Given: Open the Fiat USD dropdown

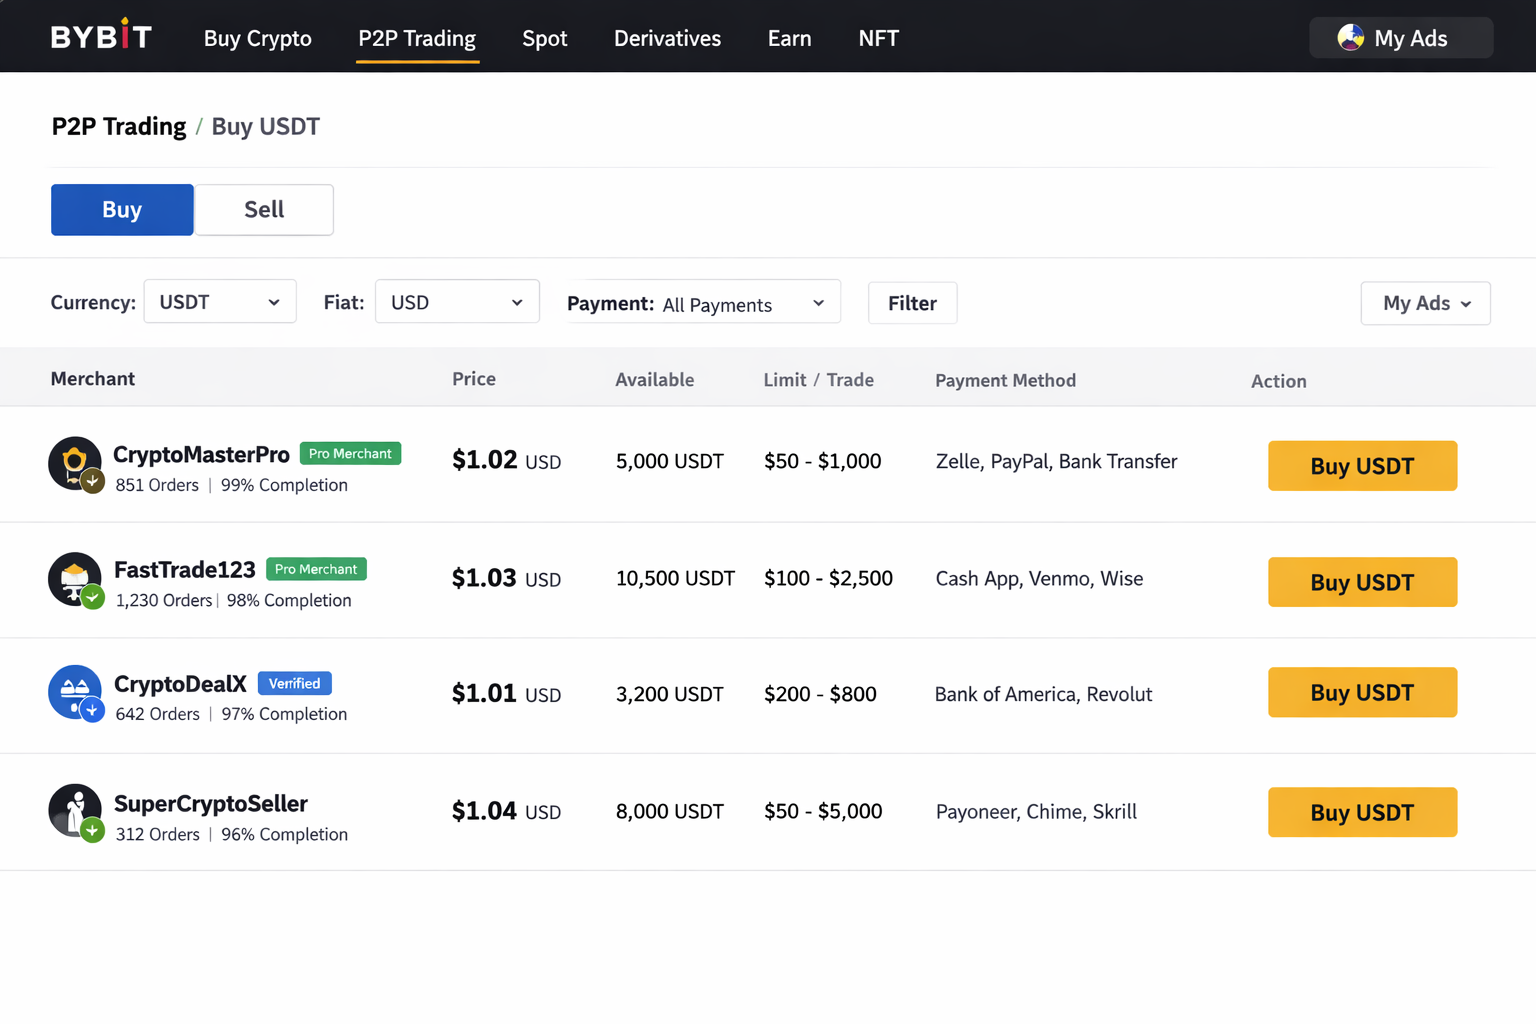Looking at the screenshot, I should point(457,302).
